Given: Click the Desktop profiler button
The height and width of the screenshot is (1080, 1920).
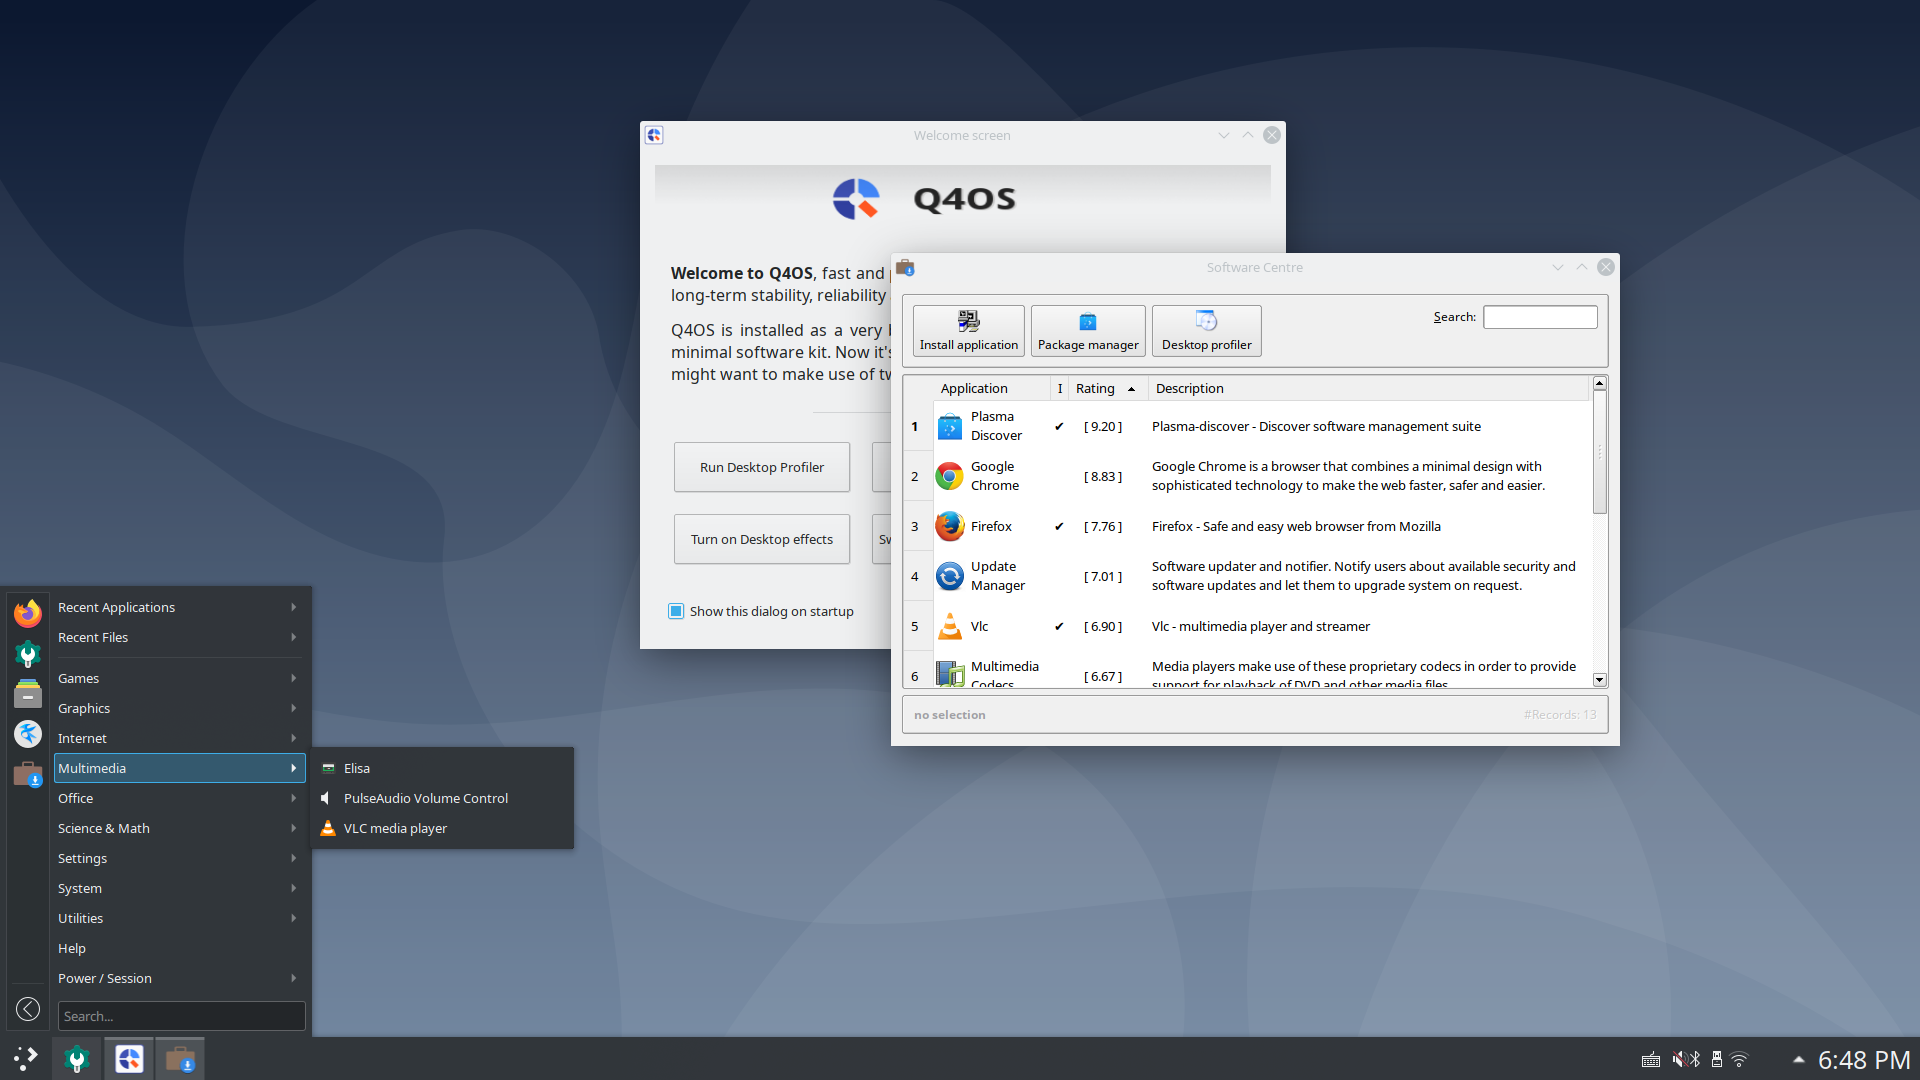Looking at the screenshot, I should [x=1207, y=331].
